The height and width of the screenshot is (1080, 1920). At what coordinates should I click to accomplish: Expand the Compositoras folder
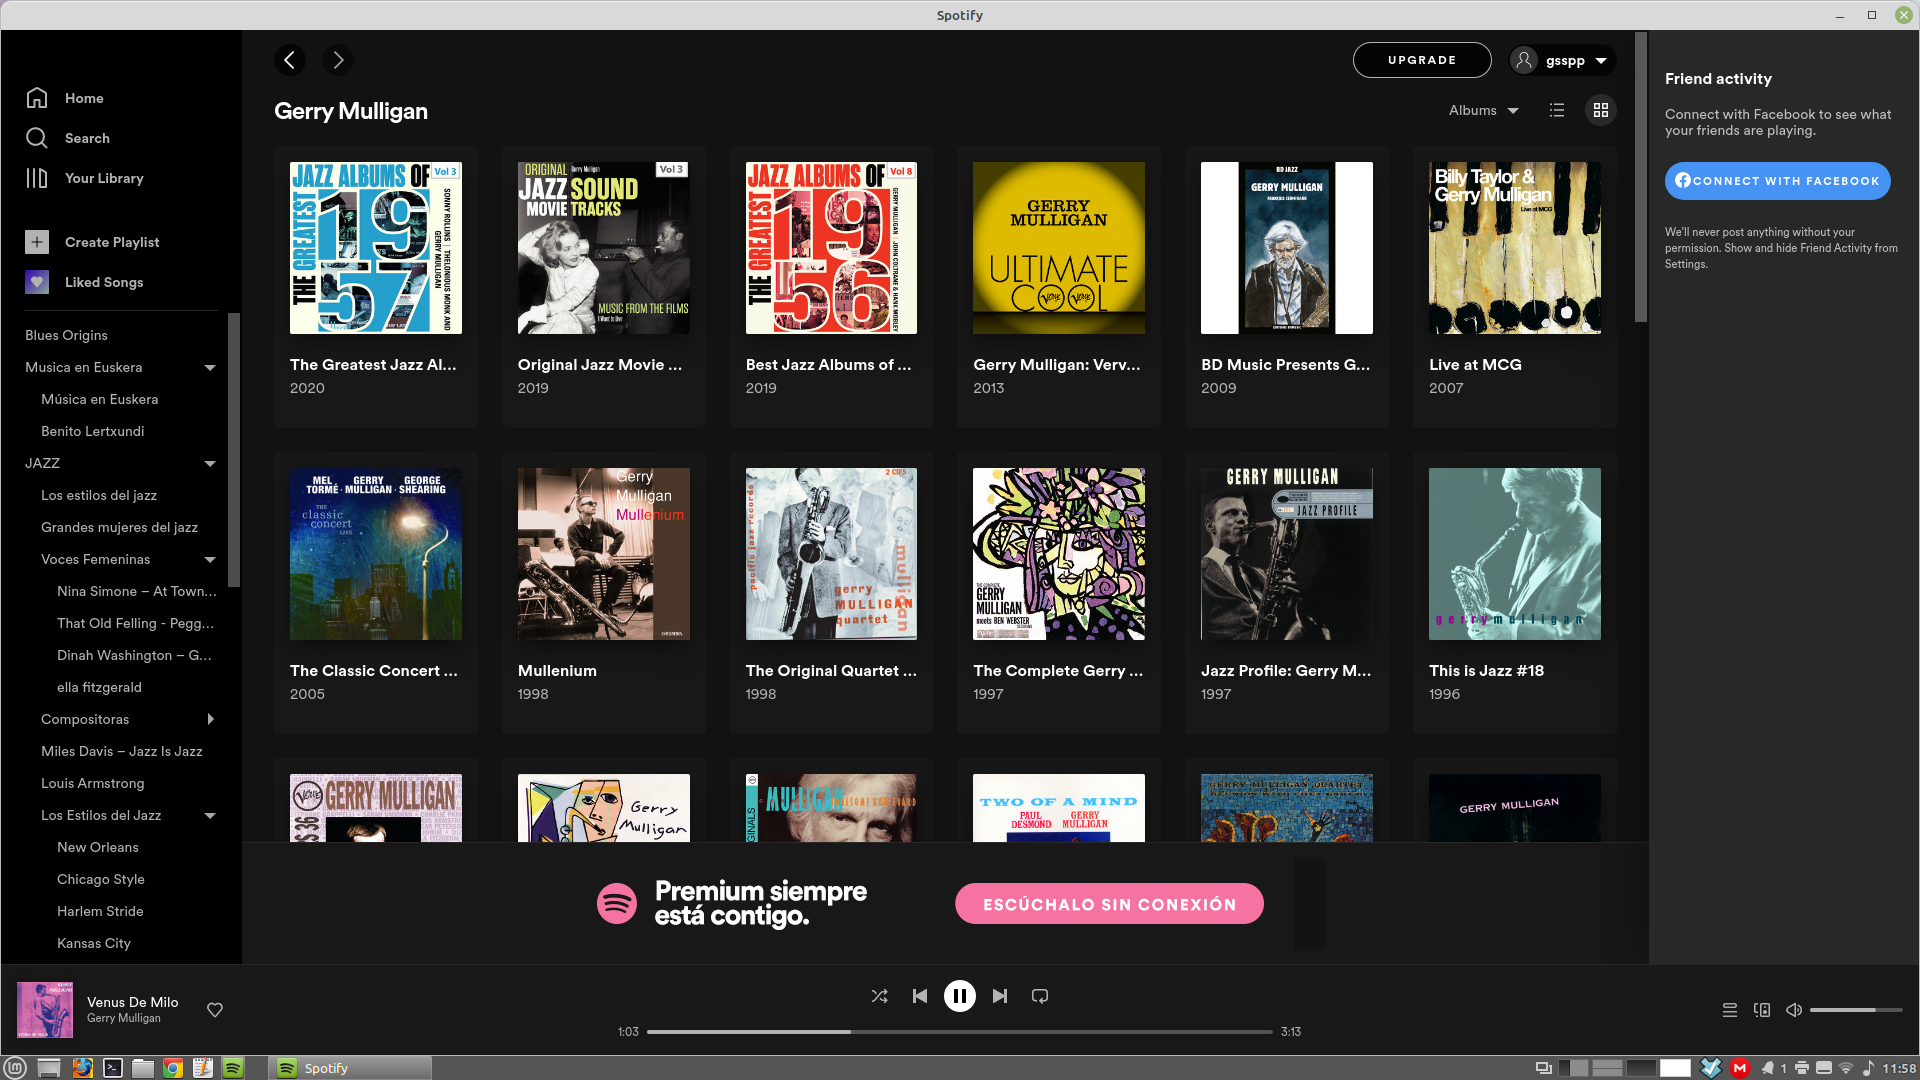tap(210, 719)
